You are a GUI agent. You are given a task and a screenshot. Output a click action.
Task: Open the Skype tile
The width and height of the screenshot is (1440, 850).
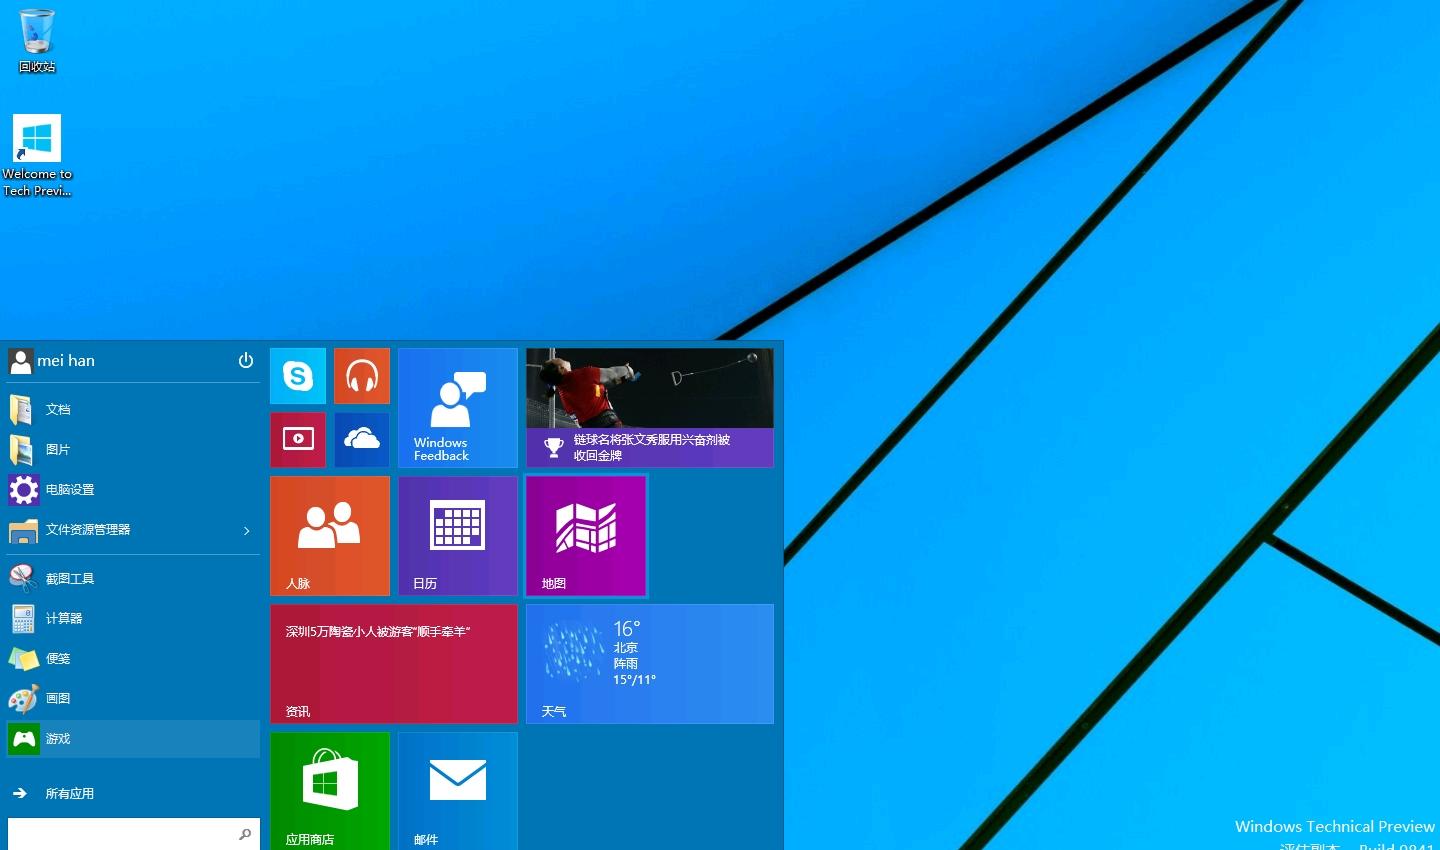click(298, 376)
